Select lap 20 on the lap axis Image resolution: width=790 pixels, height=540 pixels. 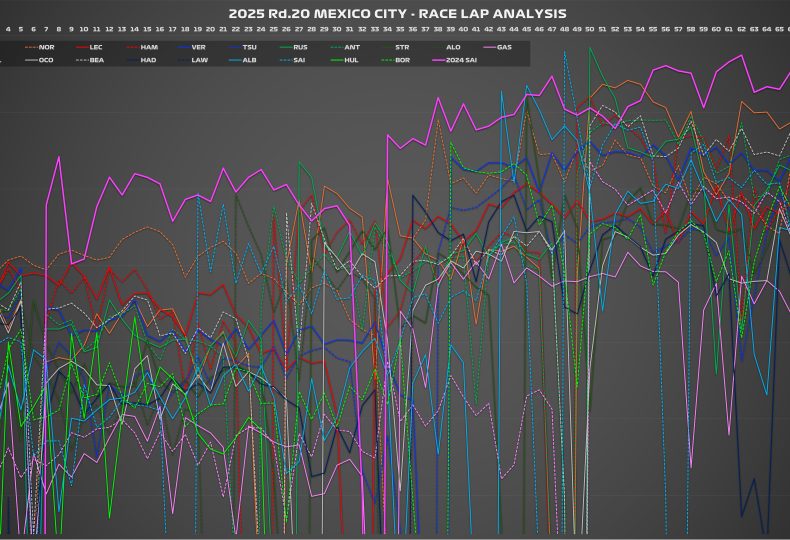(210, 30)
